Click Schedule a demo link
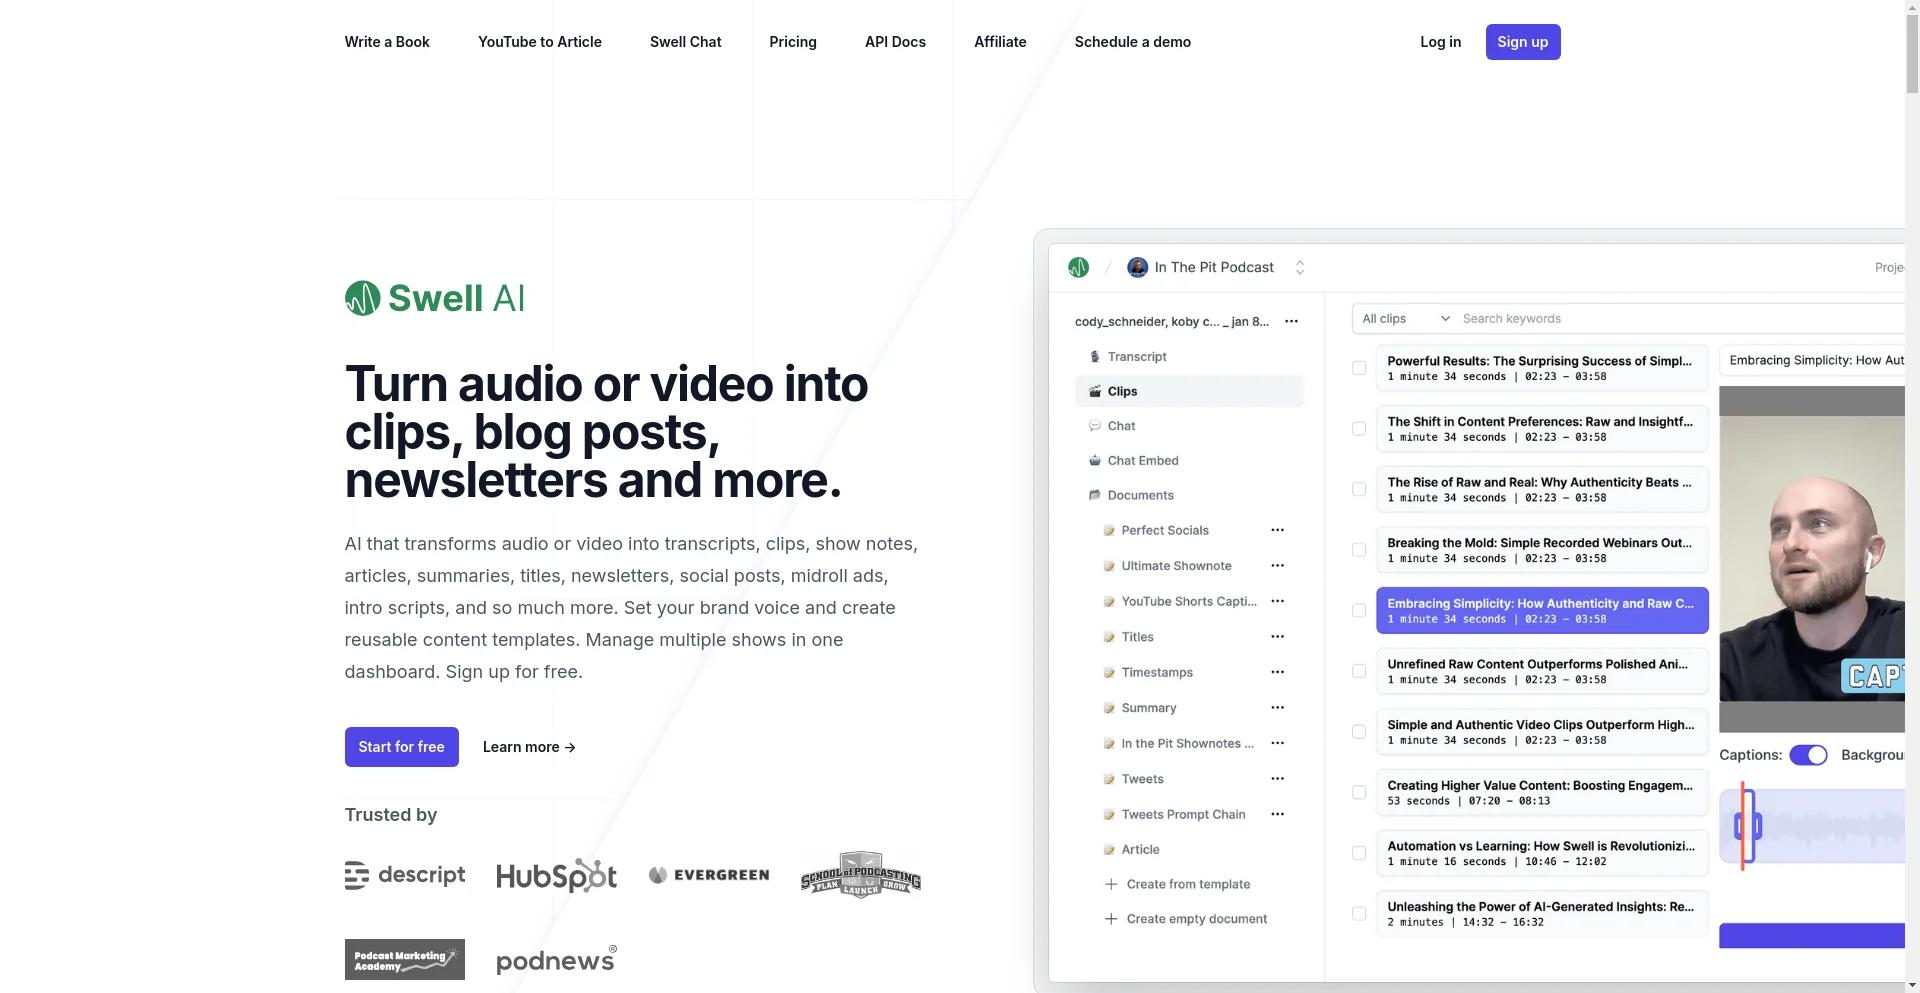Screen dimensions: 1920x993 coord(1133,42)
